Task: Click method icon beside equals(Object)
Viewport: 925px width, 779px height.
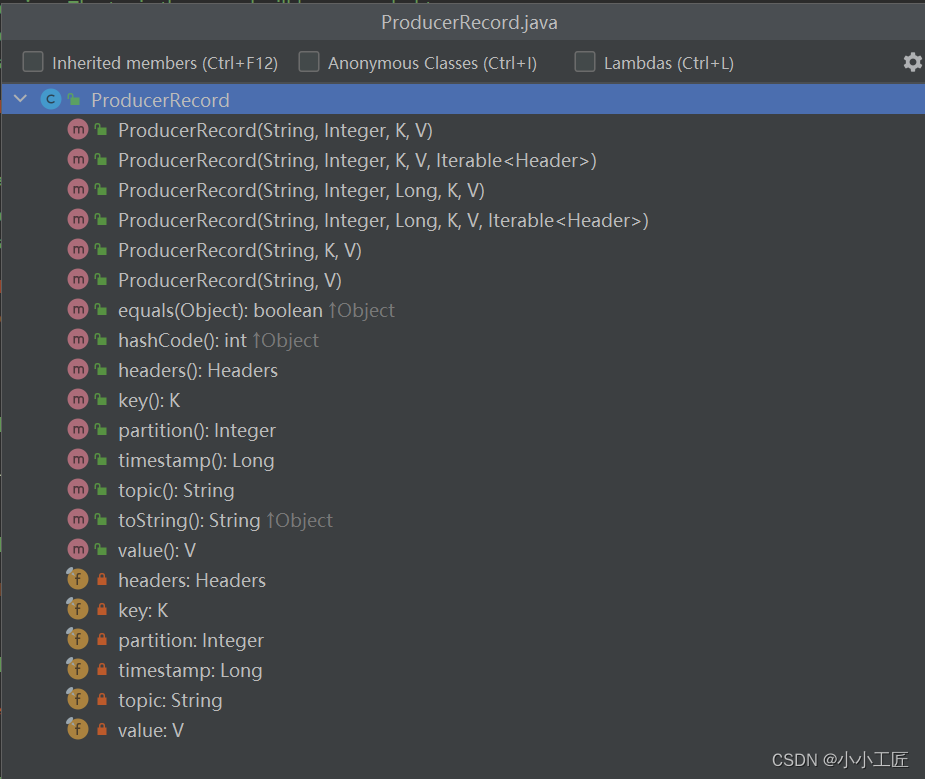Action: (x=78, y=309)
